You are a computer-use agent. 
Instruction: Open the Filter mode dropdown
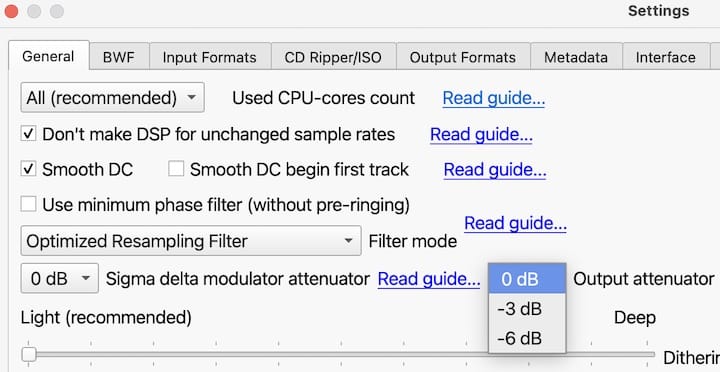191,241
